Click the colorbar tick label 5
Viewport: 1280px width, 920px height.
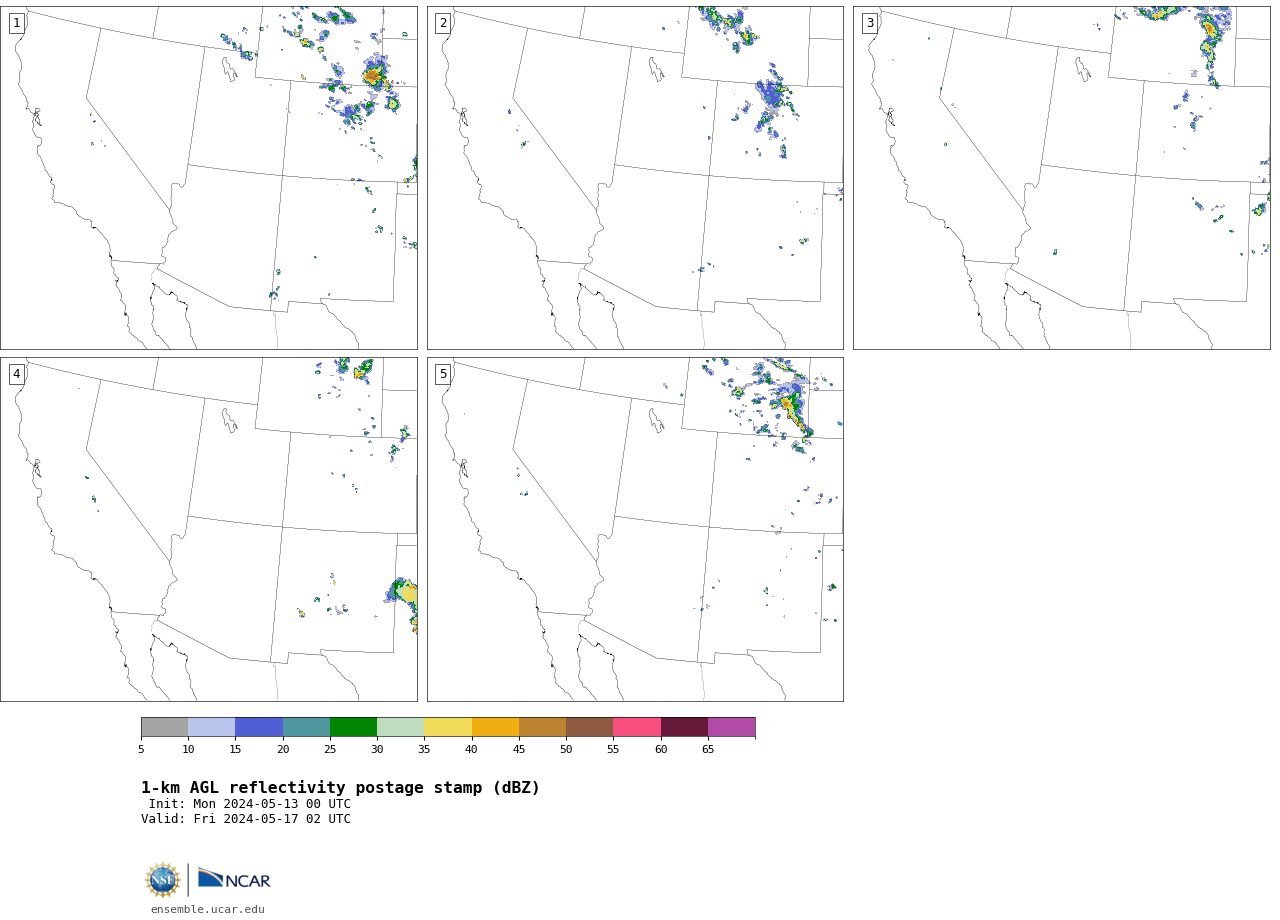(x=141, y=749)
